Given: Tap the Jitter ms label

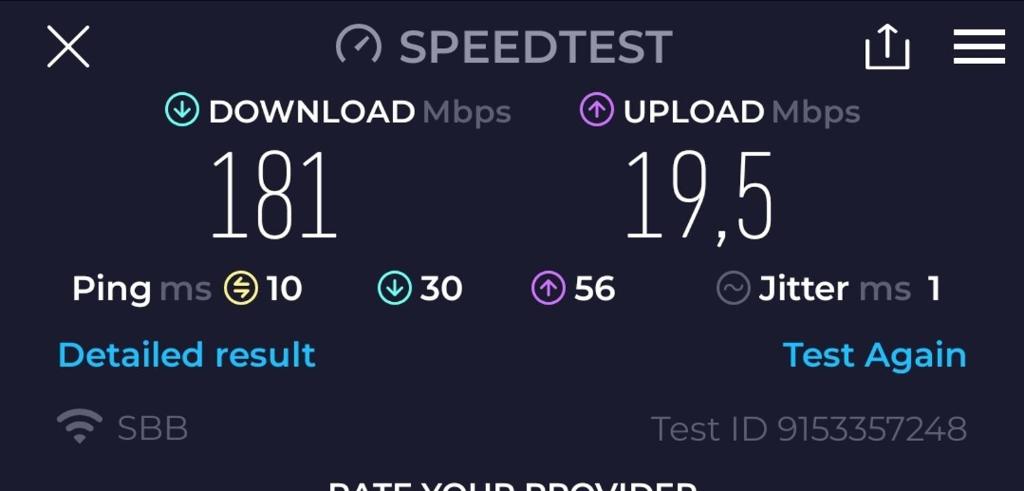Looking at the screenshot, I should 835,289.
